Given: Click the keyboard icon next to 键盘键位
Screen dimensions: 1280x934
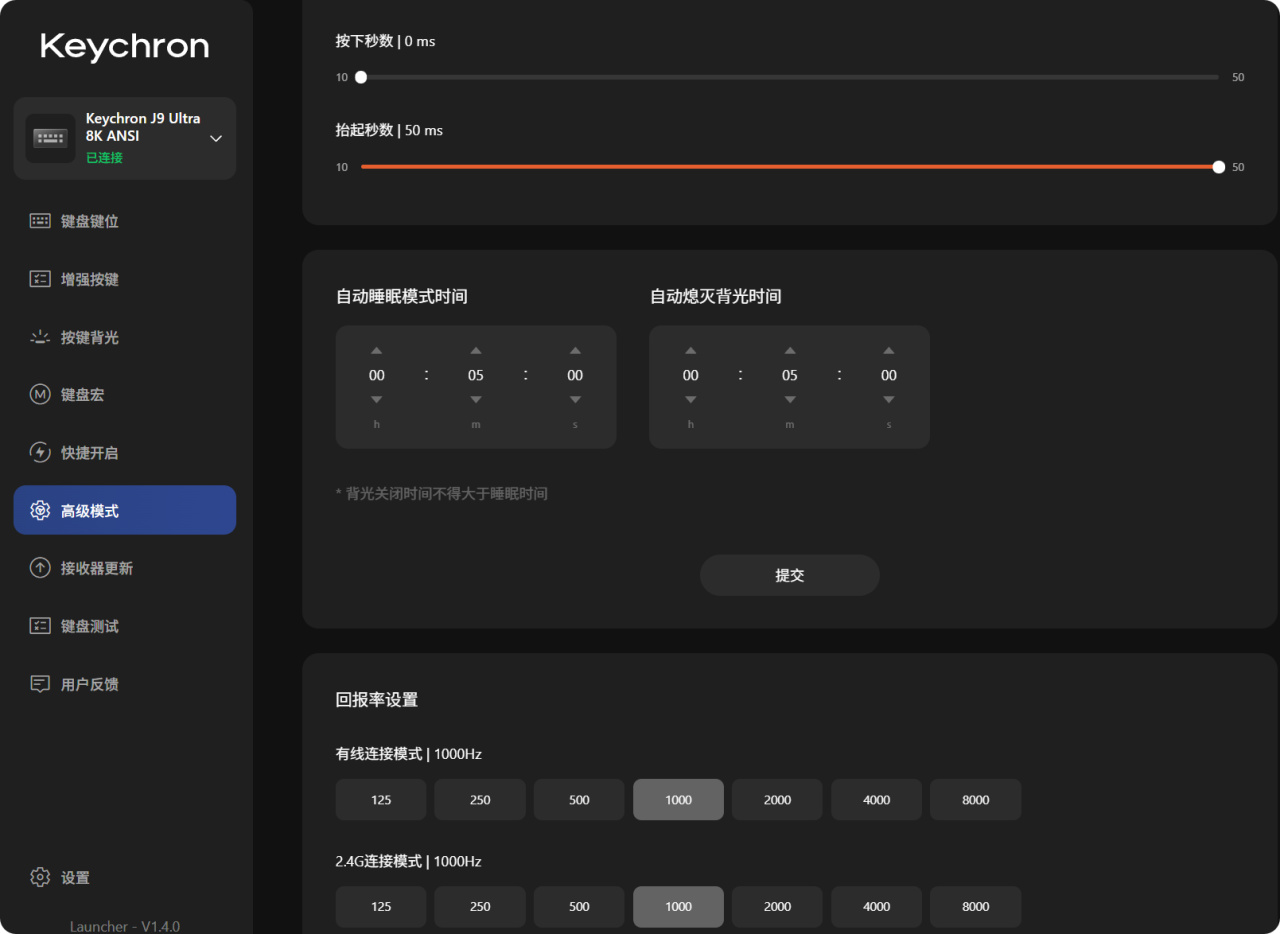Looking at the screenshot, I should click(40, 221).
